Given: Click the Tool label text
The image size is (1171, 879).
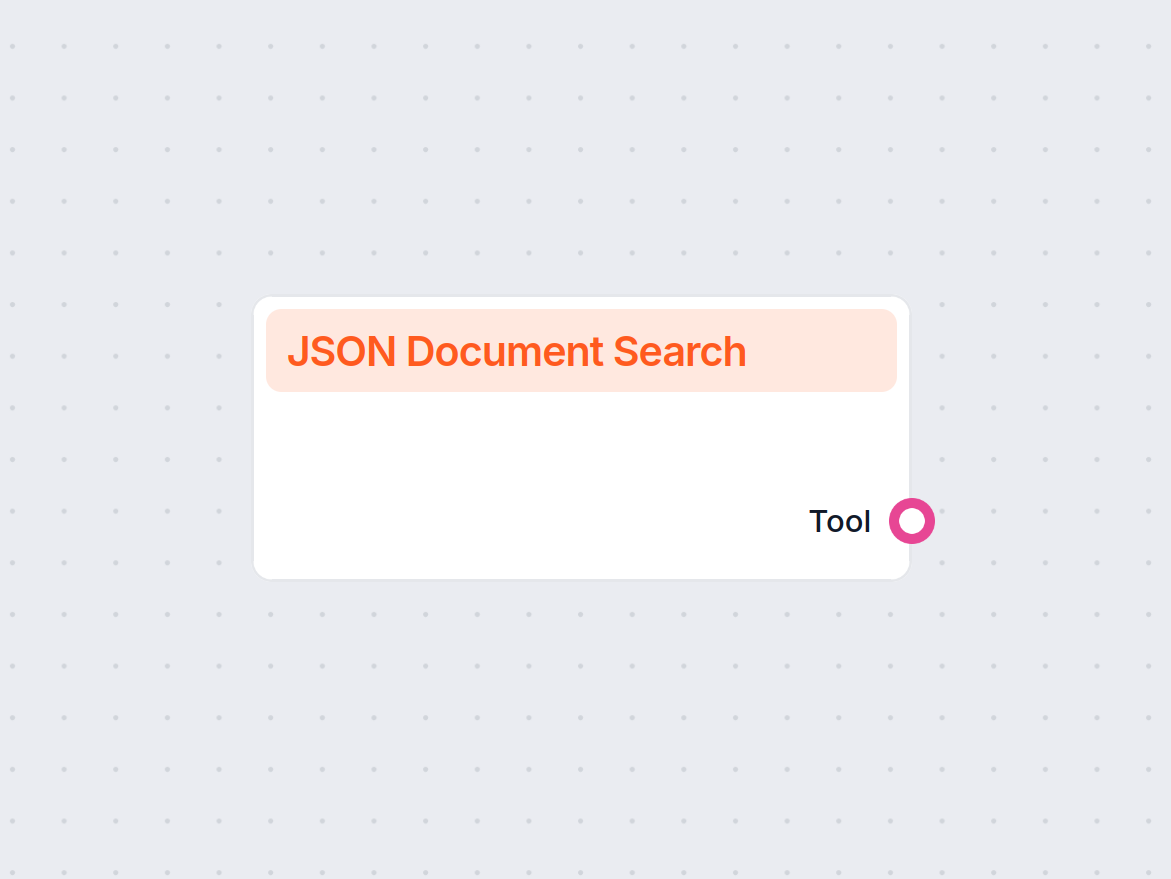Looking at the screenshot, I should (839, 520).
